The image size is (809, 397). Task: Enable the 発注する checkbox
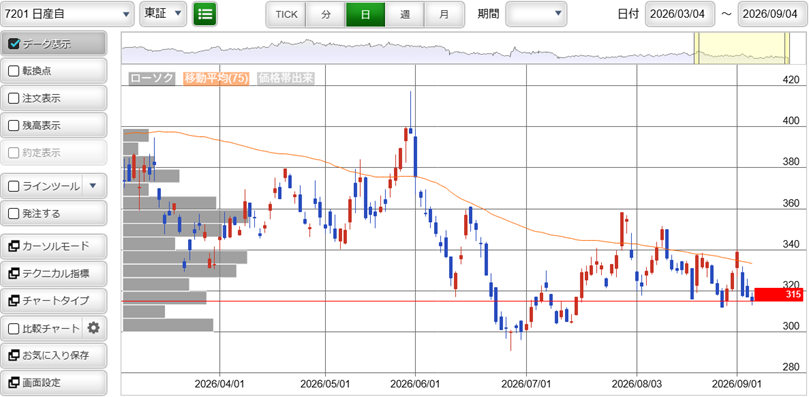tap(13, 213)
